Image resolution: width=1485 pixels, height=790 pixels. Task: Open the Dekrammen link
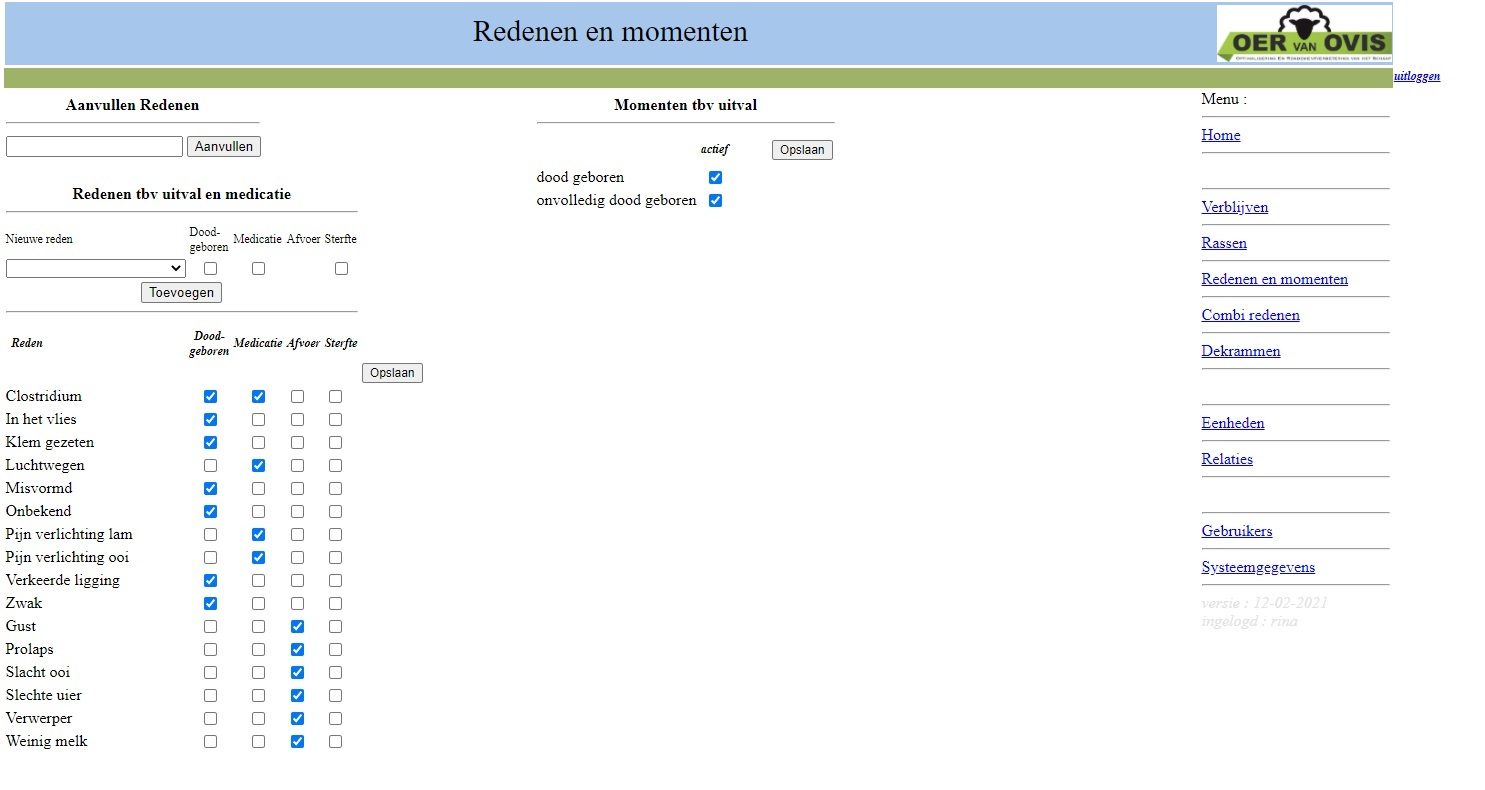(x=1240, y=351)
